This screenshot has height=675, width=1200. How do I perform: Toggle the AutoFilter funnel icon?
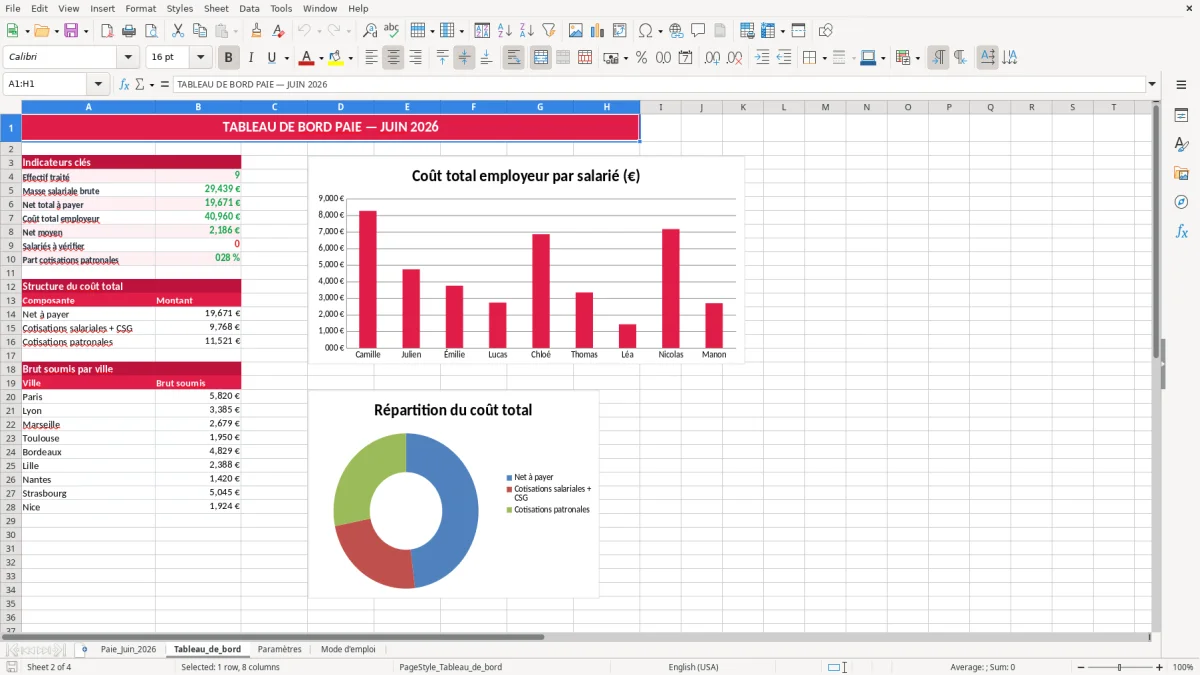(x=549, y=31)
